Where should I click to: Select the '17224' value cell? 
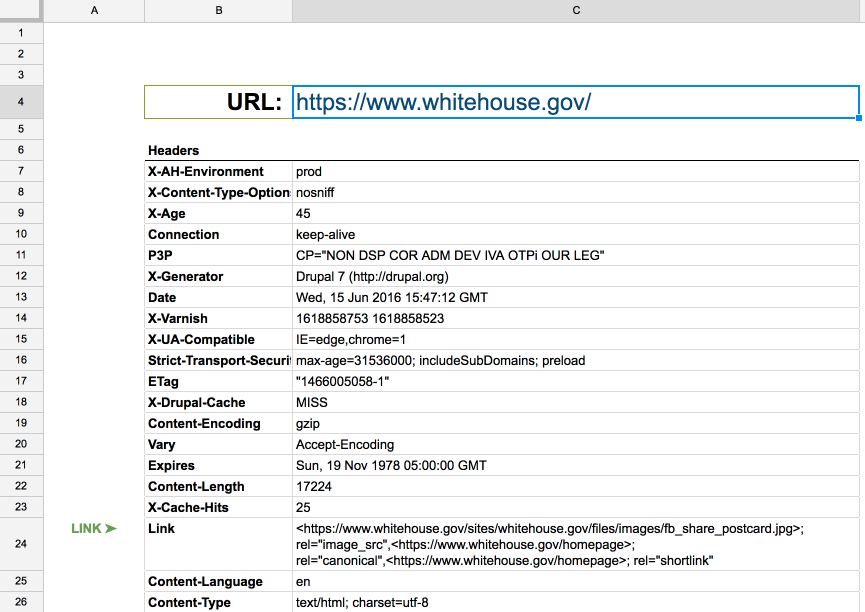575,486
